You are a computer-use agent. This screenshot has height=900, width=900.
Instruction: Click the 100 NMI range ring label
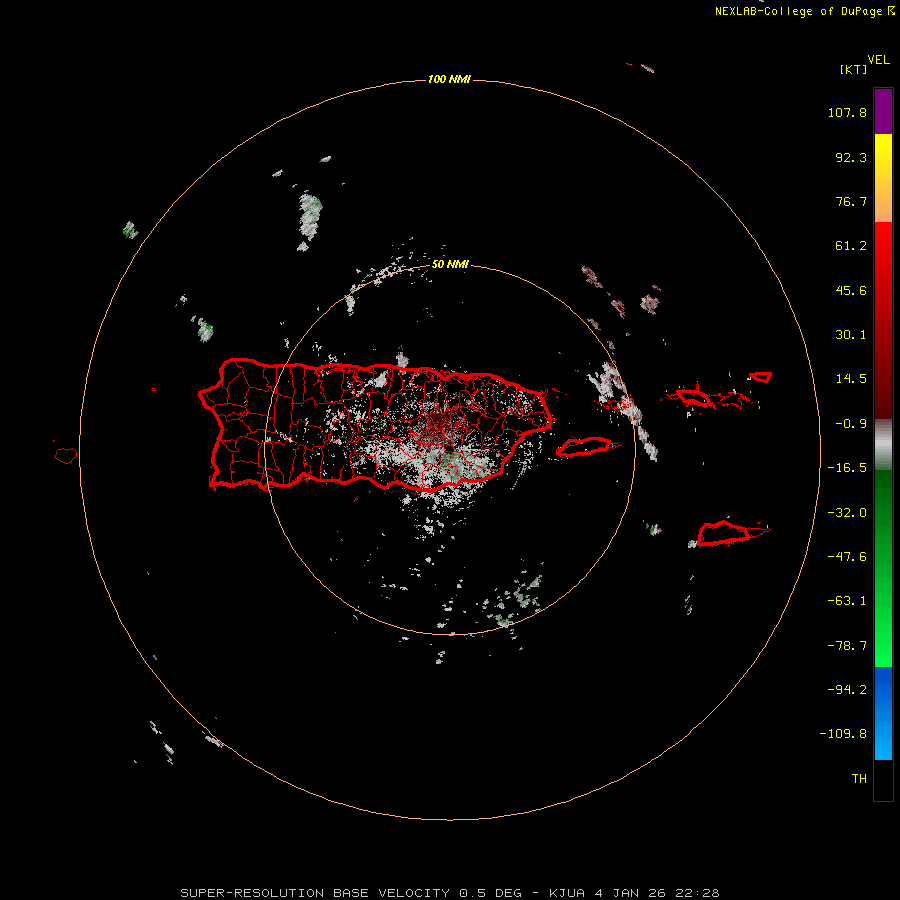point(449,79)
